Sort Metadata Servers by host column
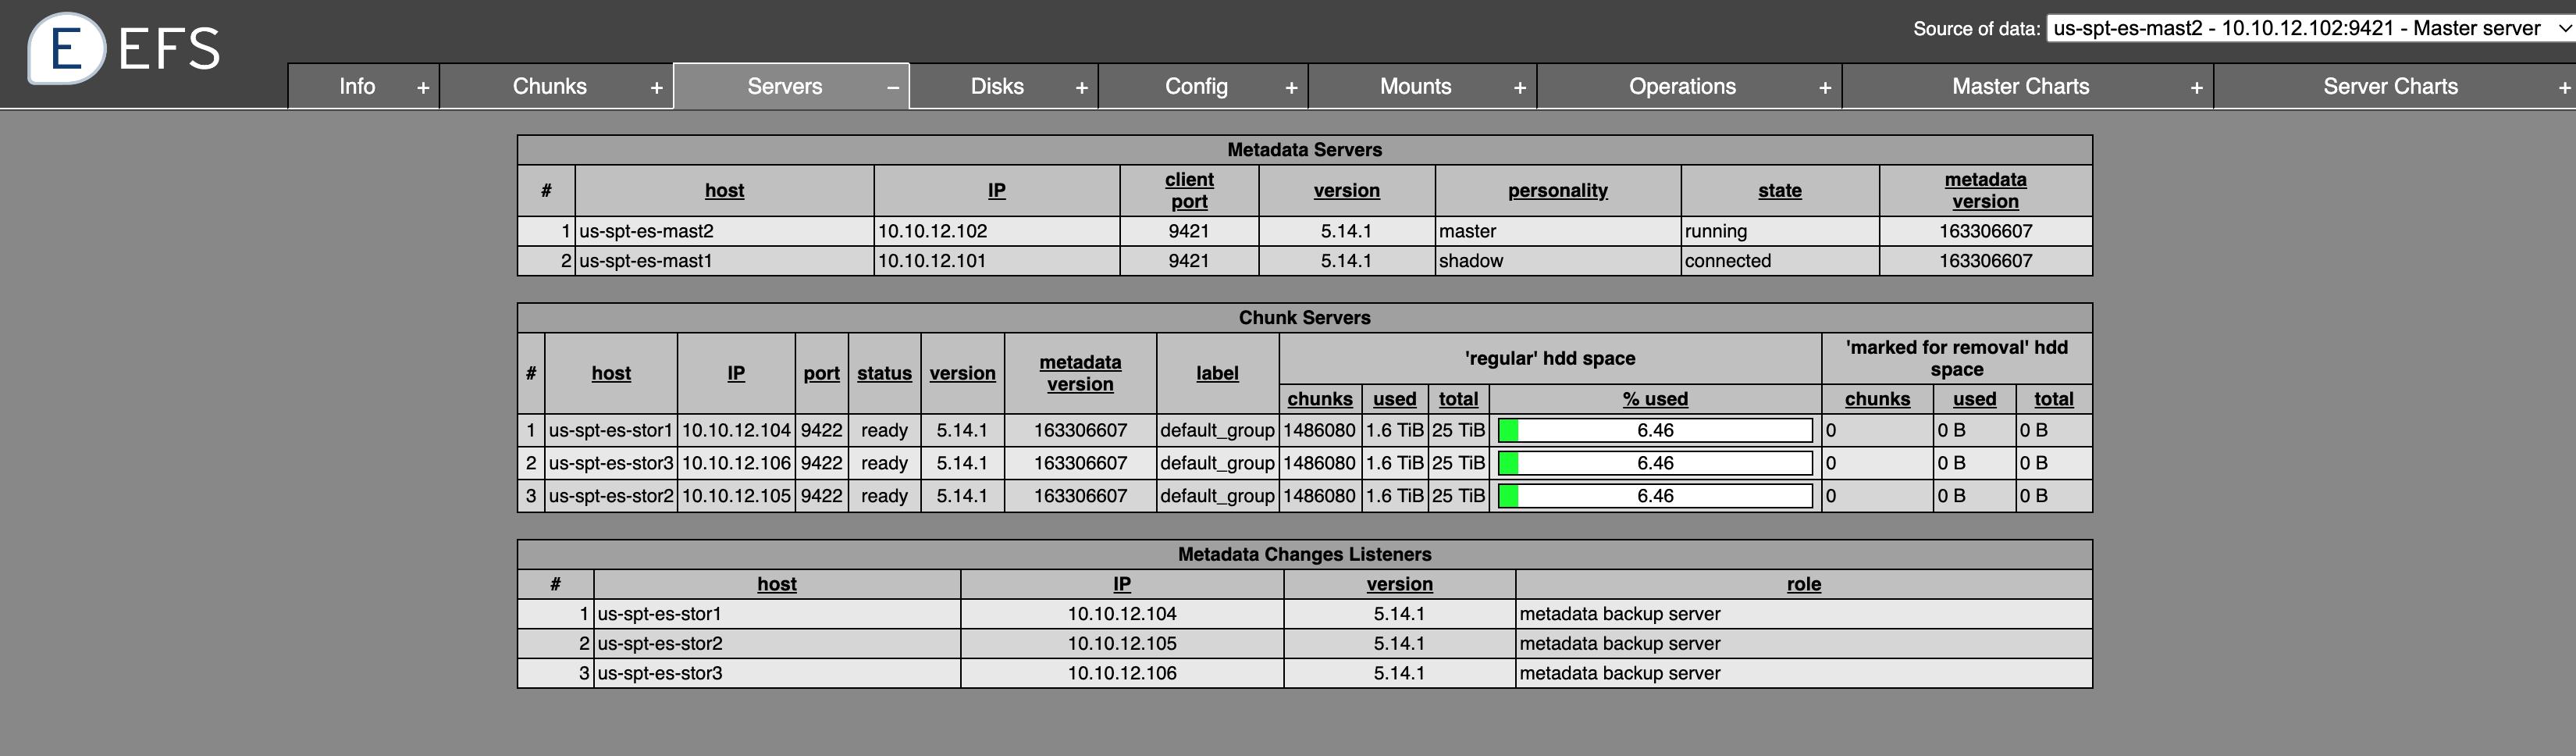The width and height of the screenshot is (2576, 756). pos(724,190)
